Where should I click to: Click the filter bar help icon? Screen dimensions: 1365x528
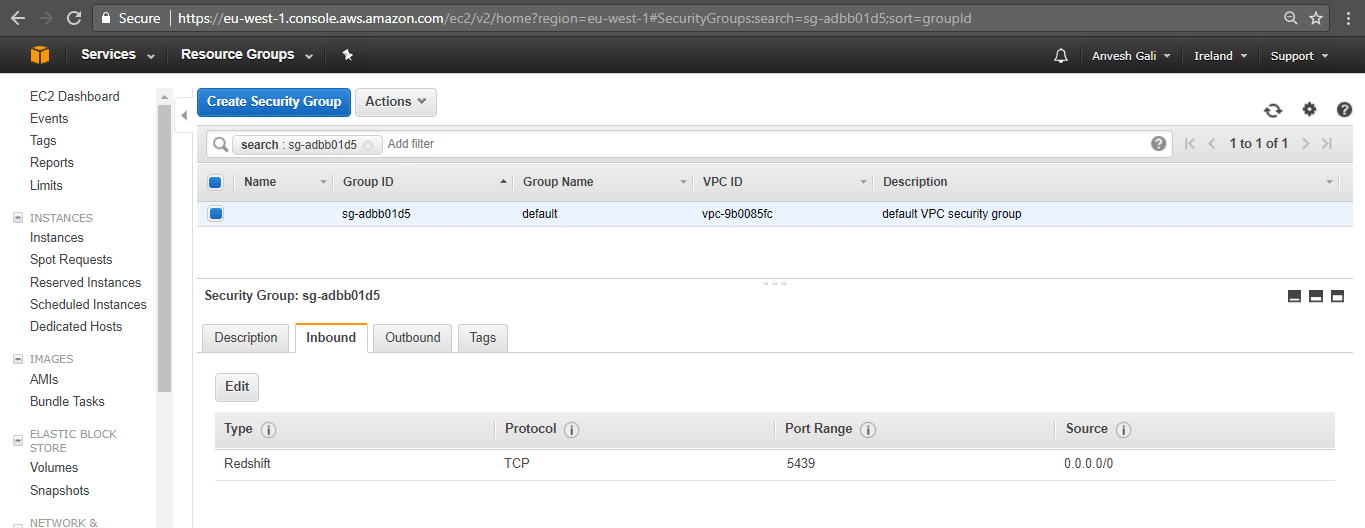click(1159, 144)
